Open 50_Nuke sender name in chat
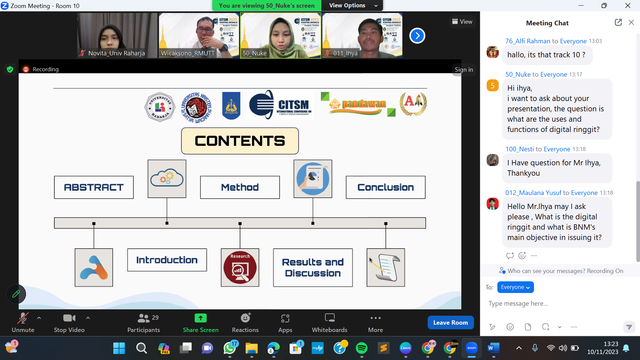 click(x=518, y=74)
